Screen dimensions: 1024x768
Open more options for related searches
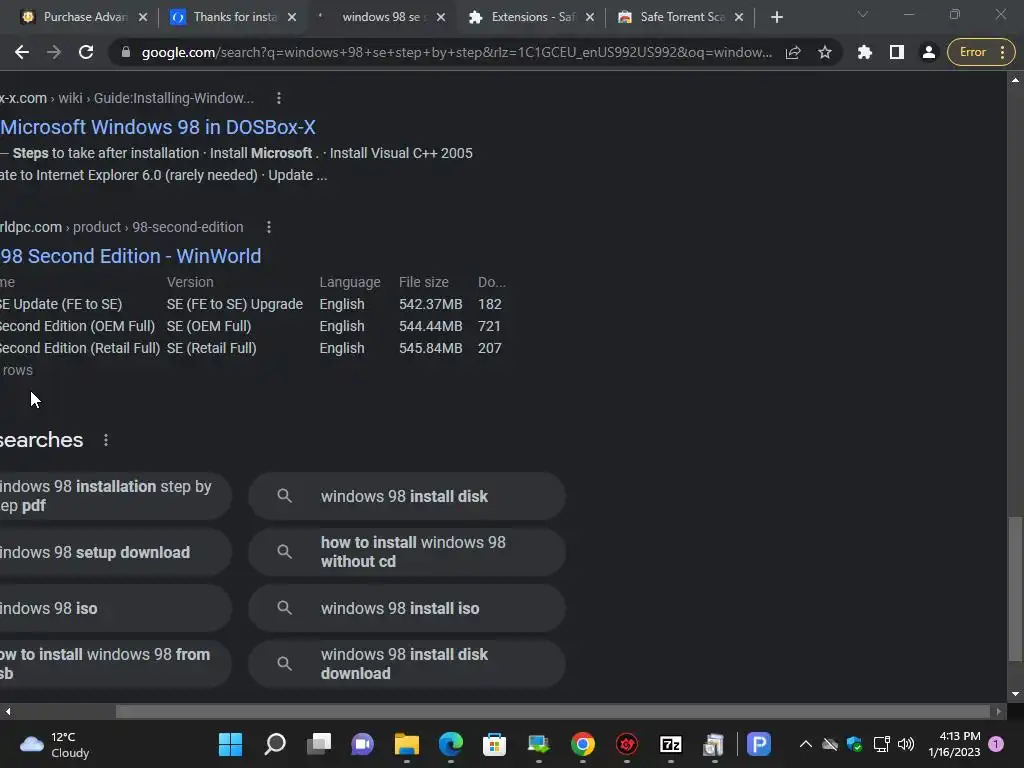coord(106,440)
